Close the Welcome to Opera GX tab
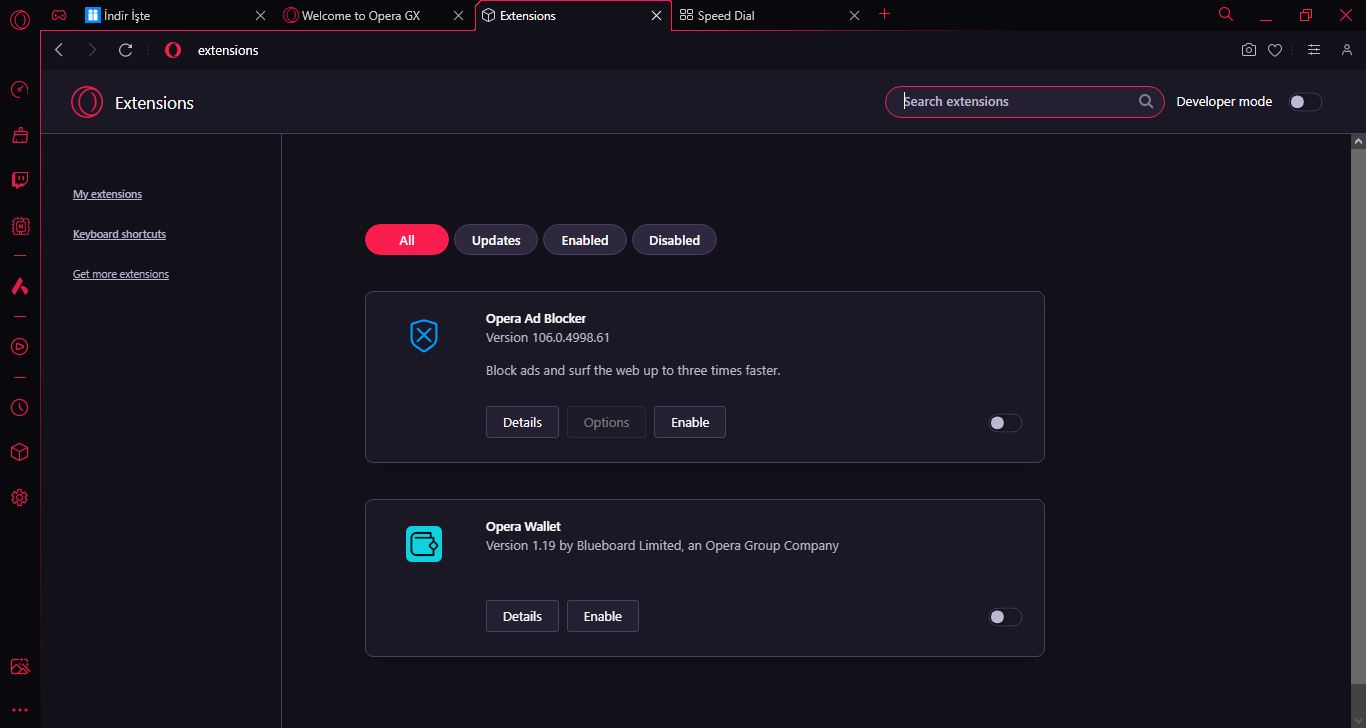Screen dimensions: 1366x728 coord(458,16)
